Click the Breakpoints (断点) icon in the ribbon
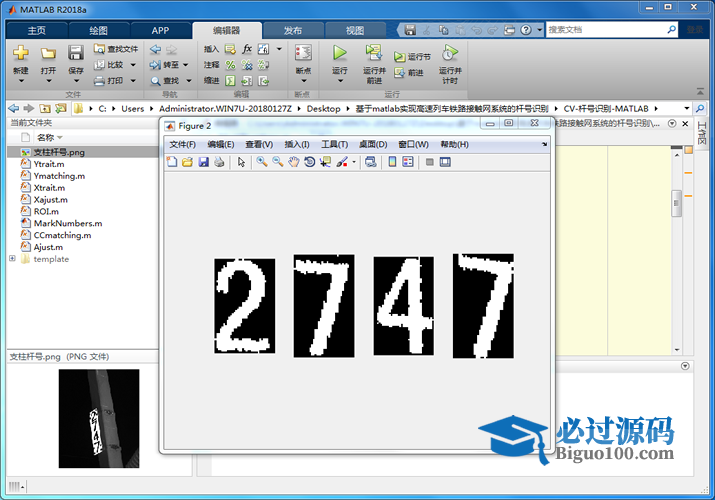The height and width of the screenshot is (500, 715). tap(303, 58)
